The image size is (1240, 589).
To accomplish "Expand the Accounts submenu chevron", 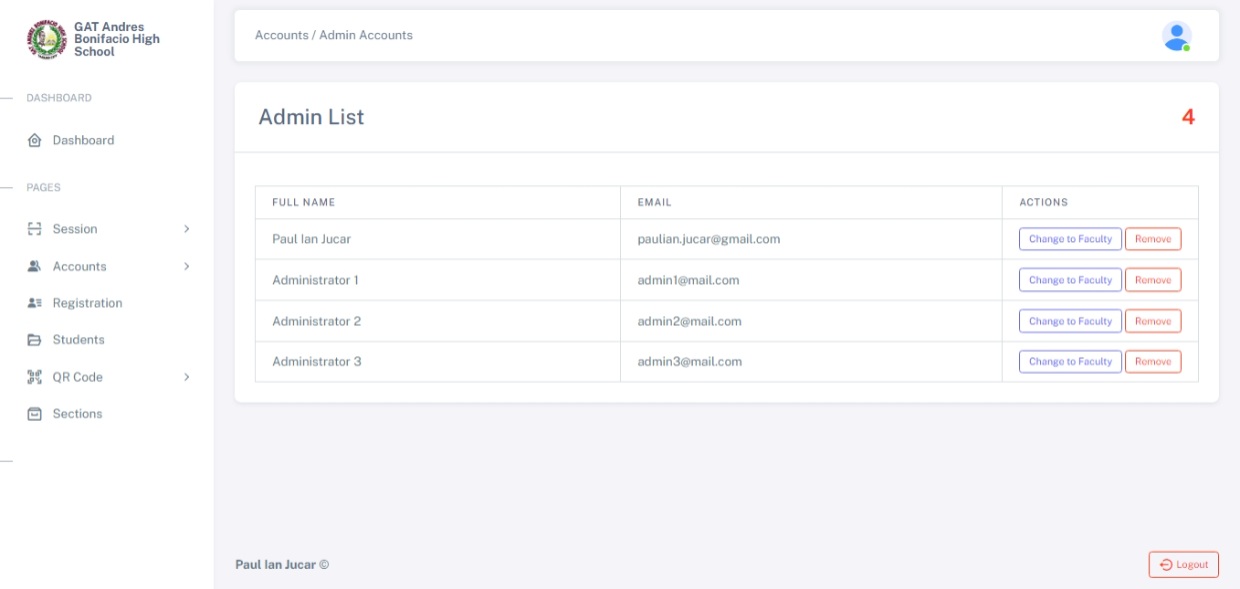I will click(186, 267).
